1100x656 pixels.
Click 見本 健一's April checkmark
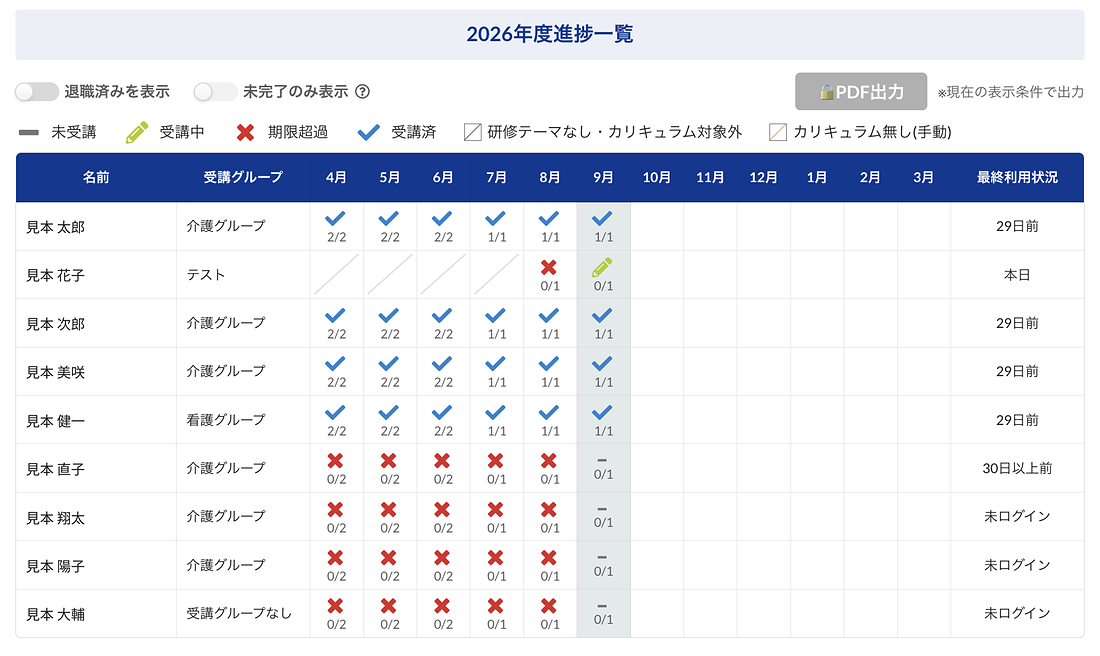click(x=335, y=412)
